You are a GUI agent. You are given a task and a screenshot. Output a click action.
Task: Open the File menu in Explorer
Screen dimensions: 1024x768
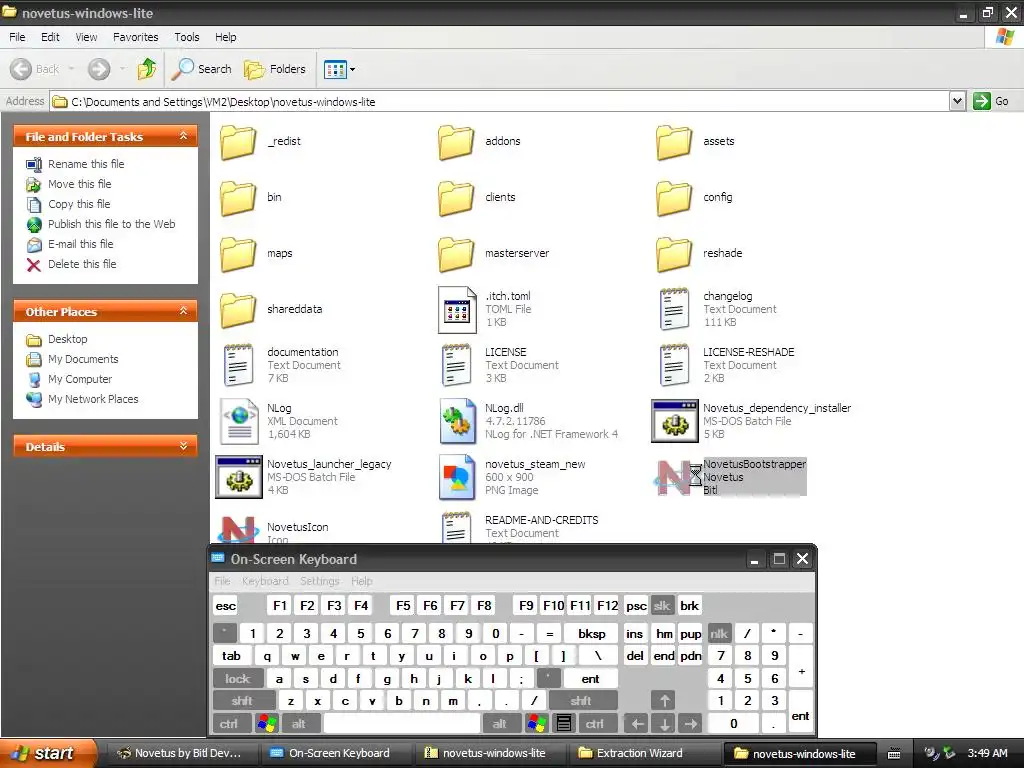17,37
